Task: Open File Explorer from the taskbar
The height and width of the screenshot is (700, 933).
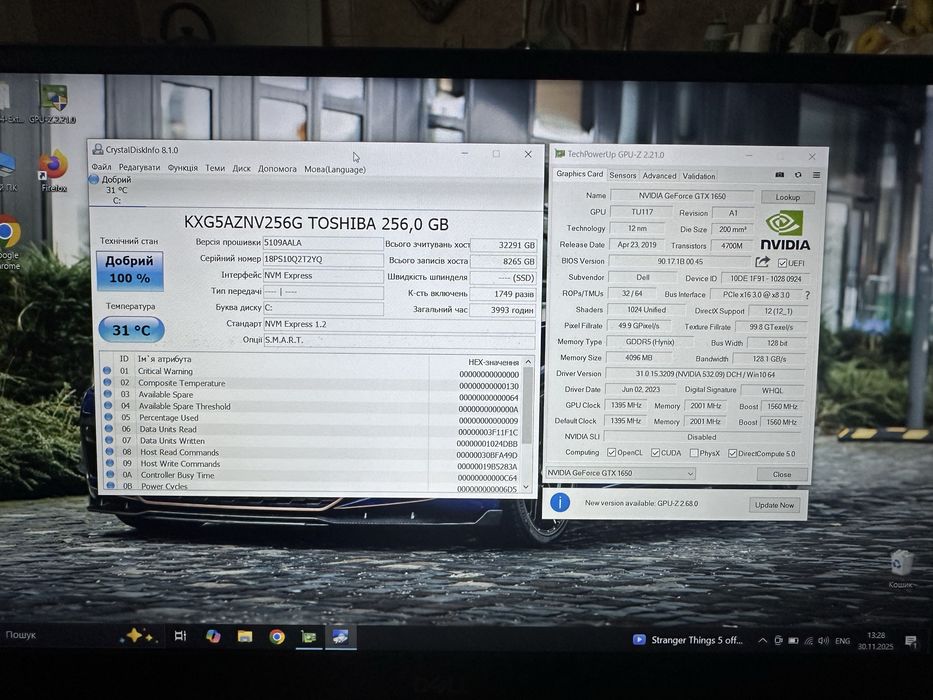Action: [245, 636]
